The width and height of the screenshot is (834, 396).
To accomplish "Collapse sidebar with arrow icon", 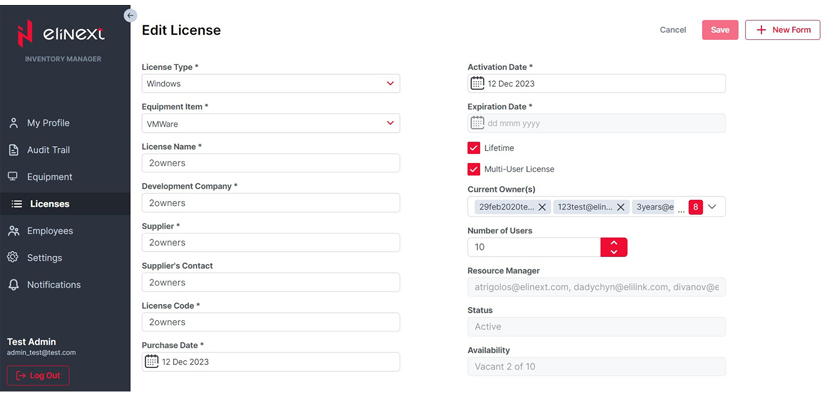I will coord(130,15).
